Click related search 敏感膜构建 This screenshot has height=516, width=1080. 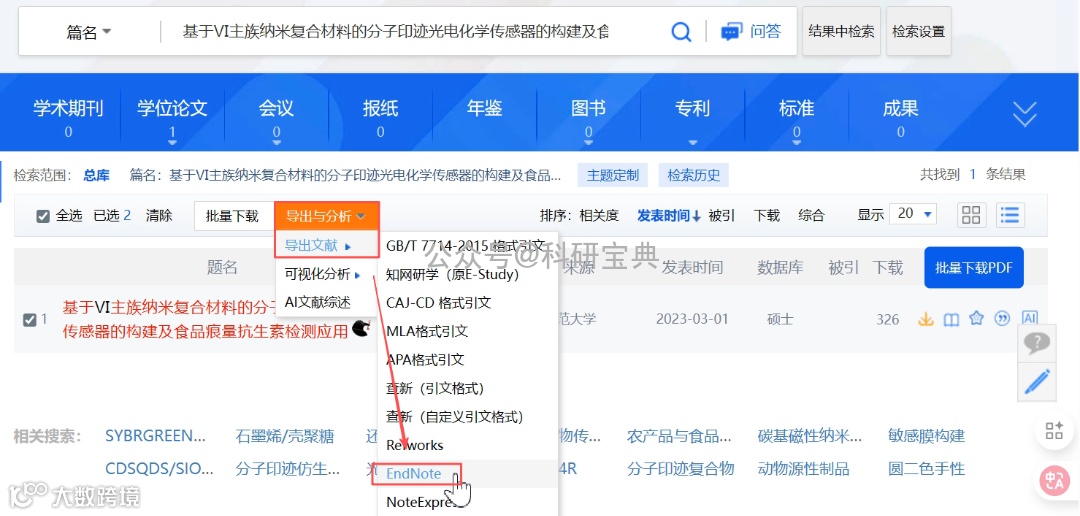pyautogui.click(x=926, y=436)
